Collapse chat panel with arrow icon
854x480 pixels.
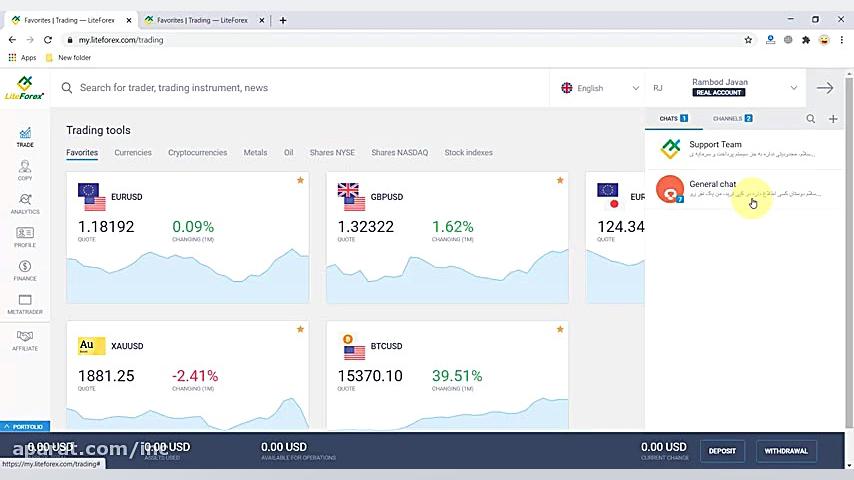pos(825,88)
